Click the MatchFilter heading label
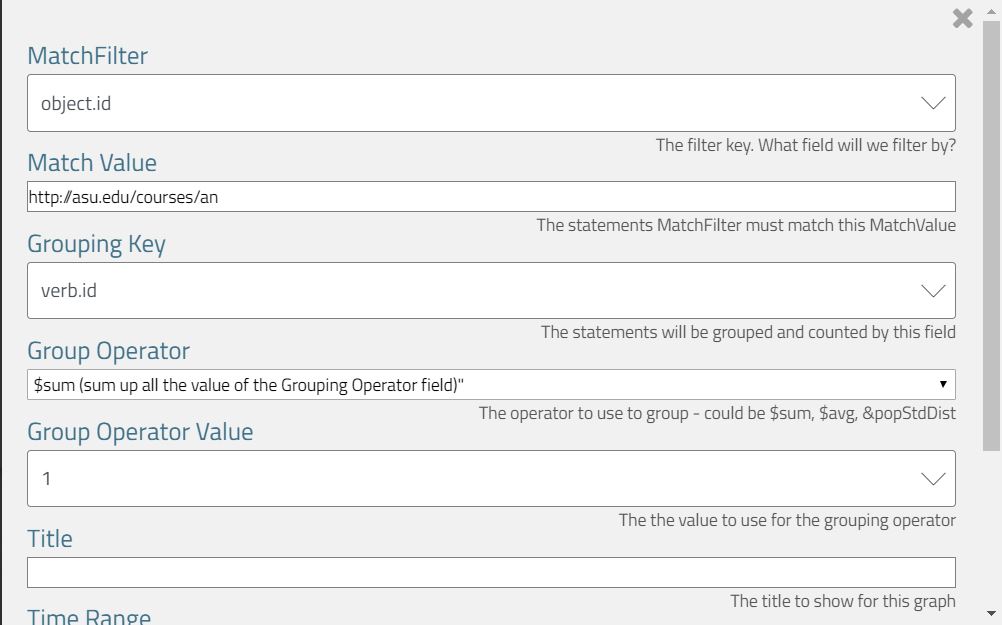 (x=88, y=56)
